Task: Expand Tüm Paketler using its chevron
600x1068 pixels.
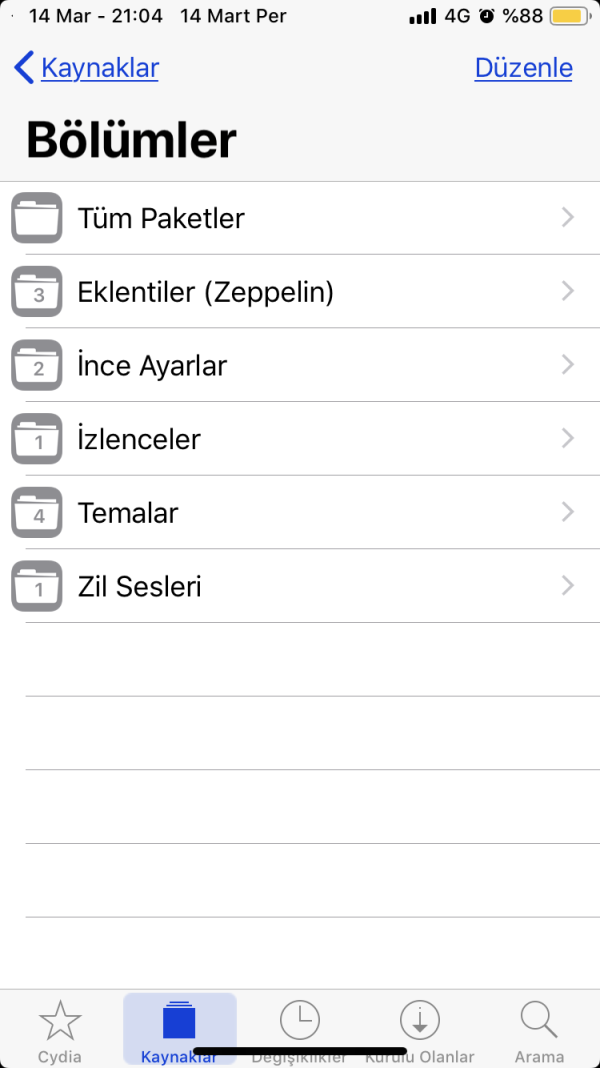Action: (568, 218)
